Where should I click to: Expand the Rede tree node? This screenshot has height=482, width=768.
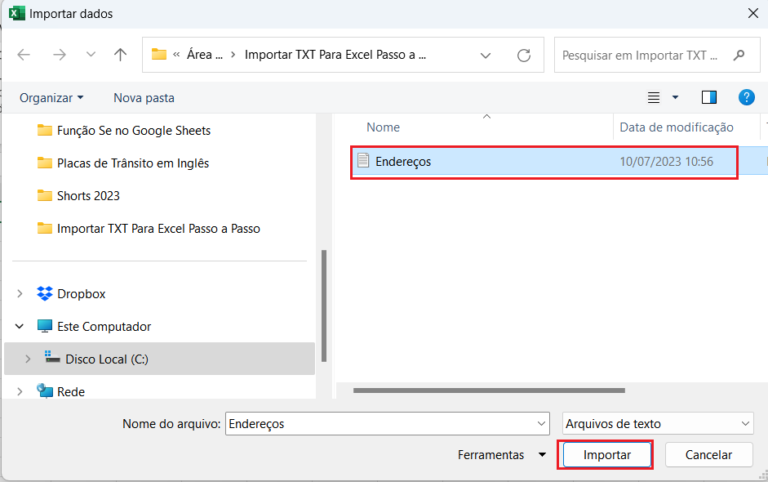pyautogui.click(x=21, y=391)
